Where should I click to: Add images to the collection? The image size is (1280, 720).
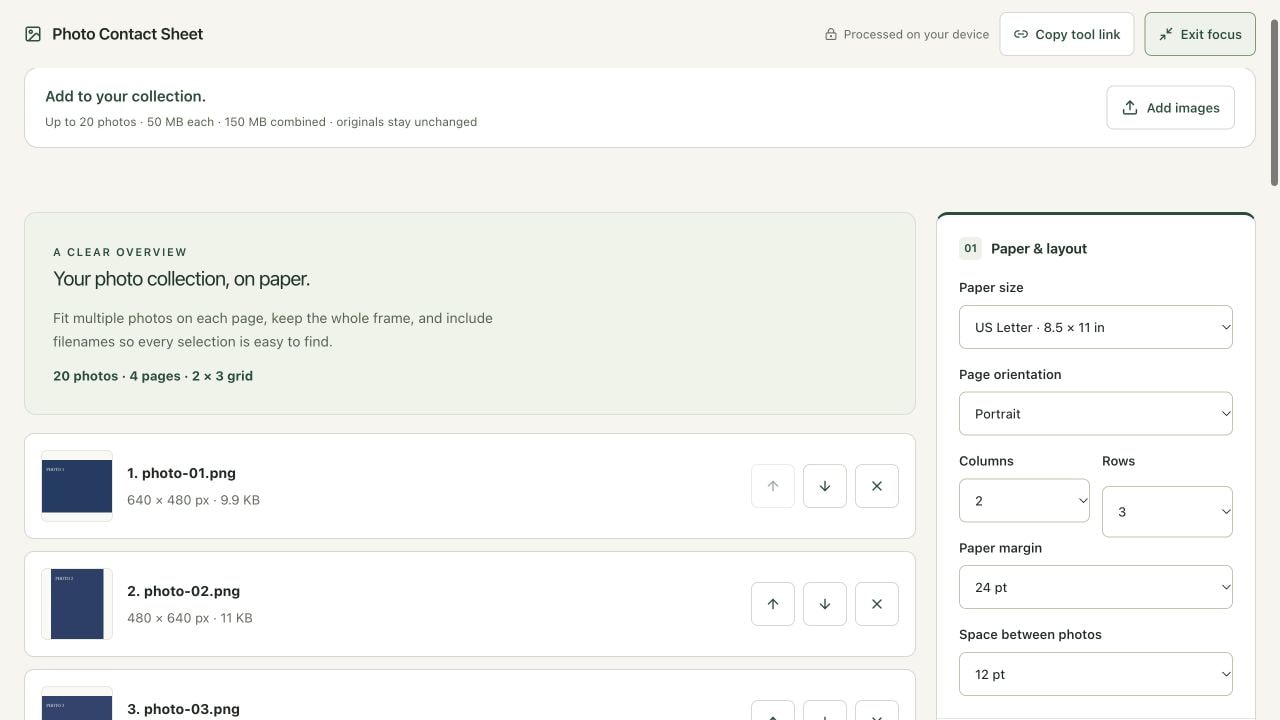pyautogui.click(x=1170, y=108)
